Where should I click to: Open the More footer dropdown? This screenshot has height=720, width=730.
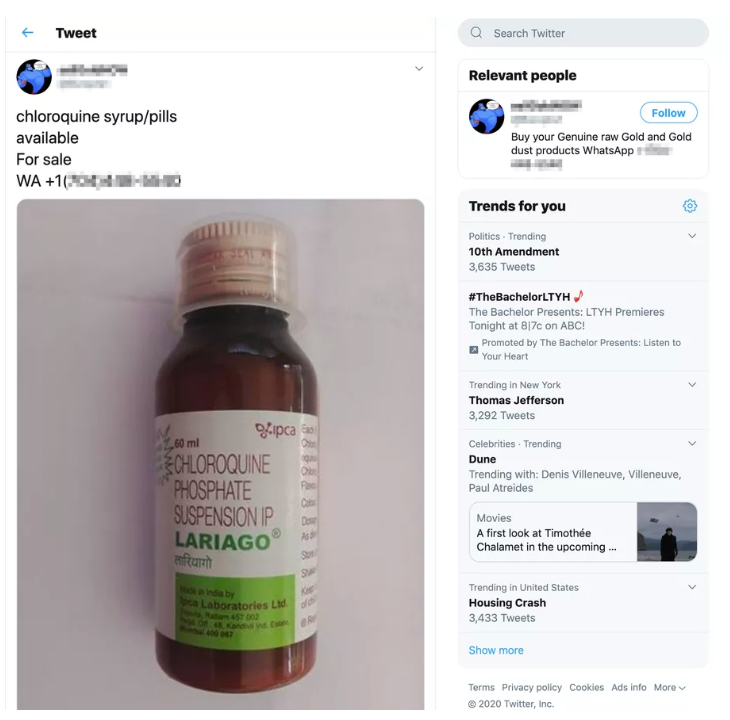coord(669,687)
